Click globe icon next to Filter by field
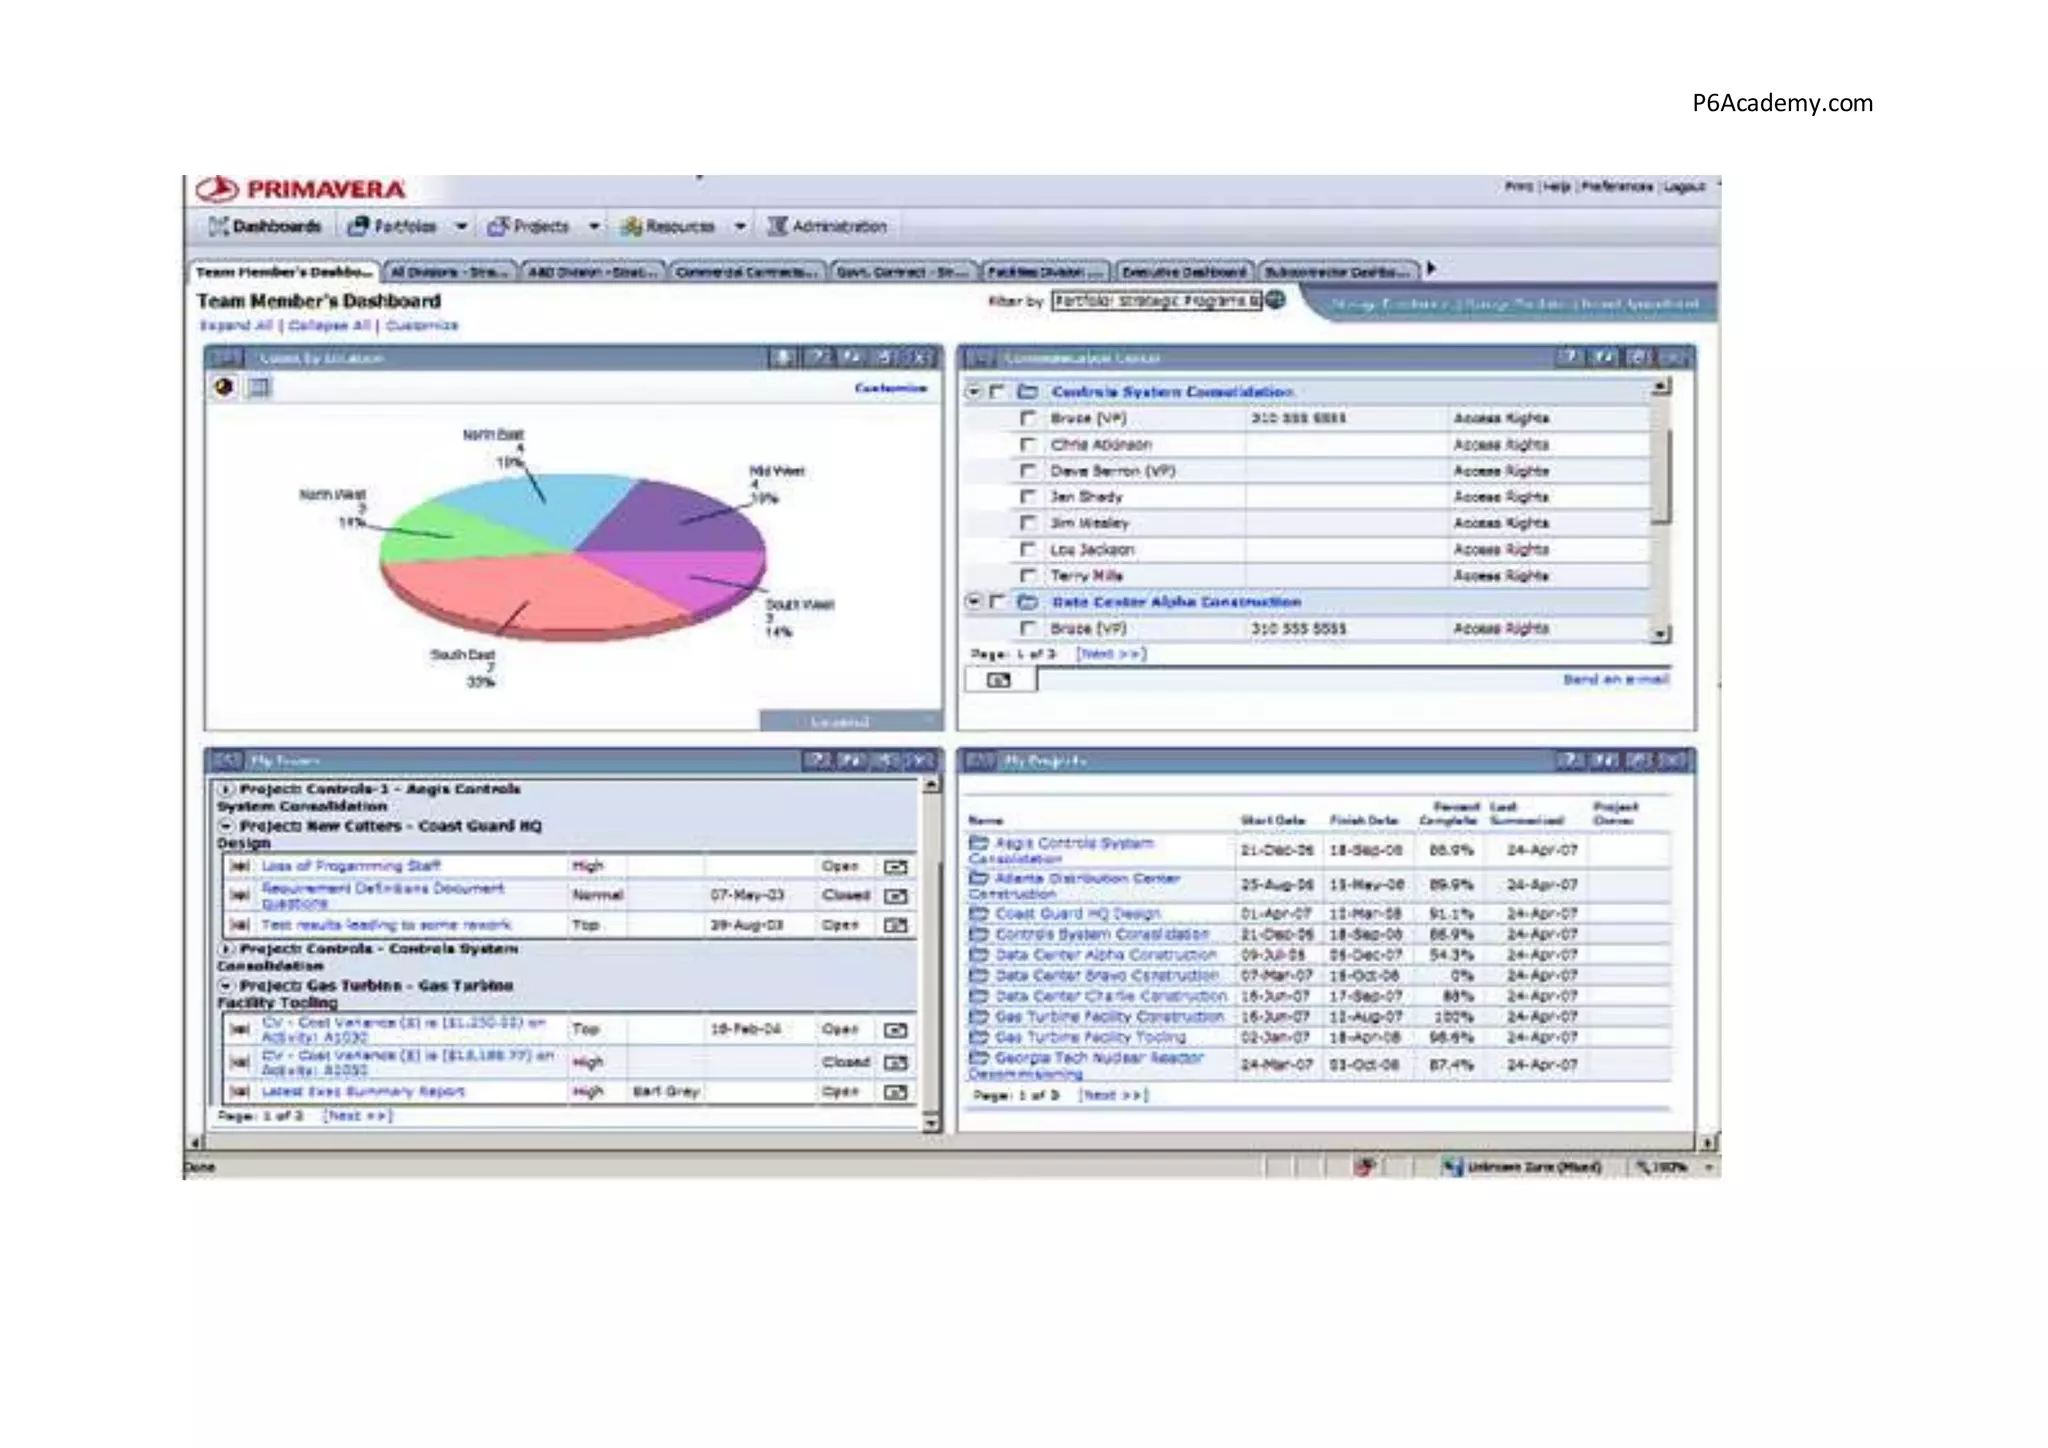2048x1448 pixels. click(x=1275, y=300)
